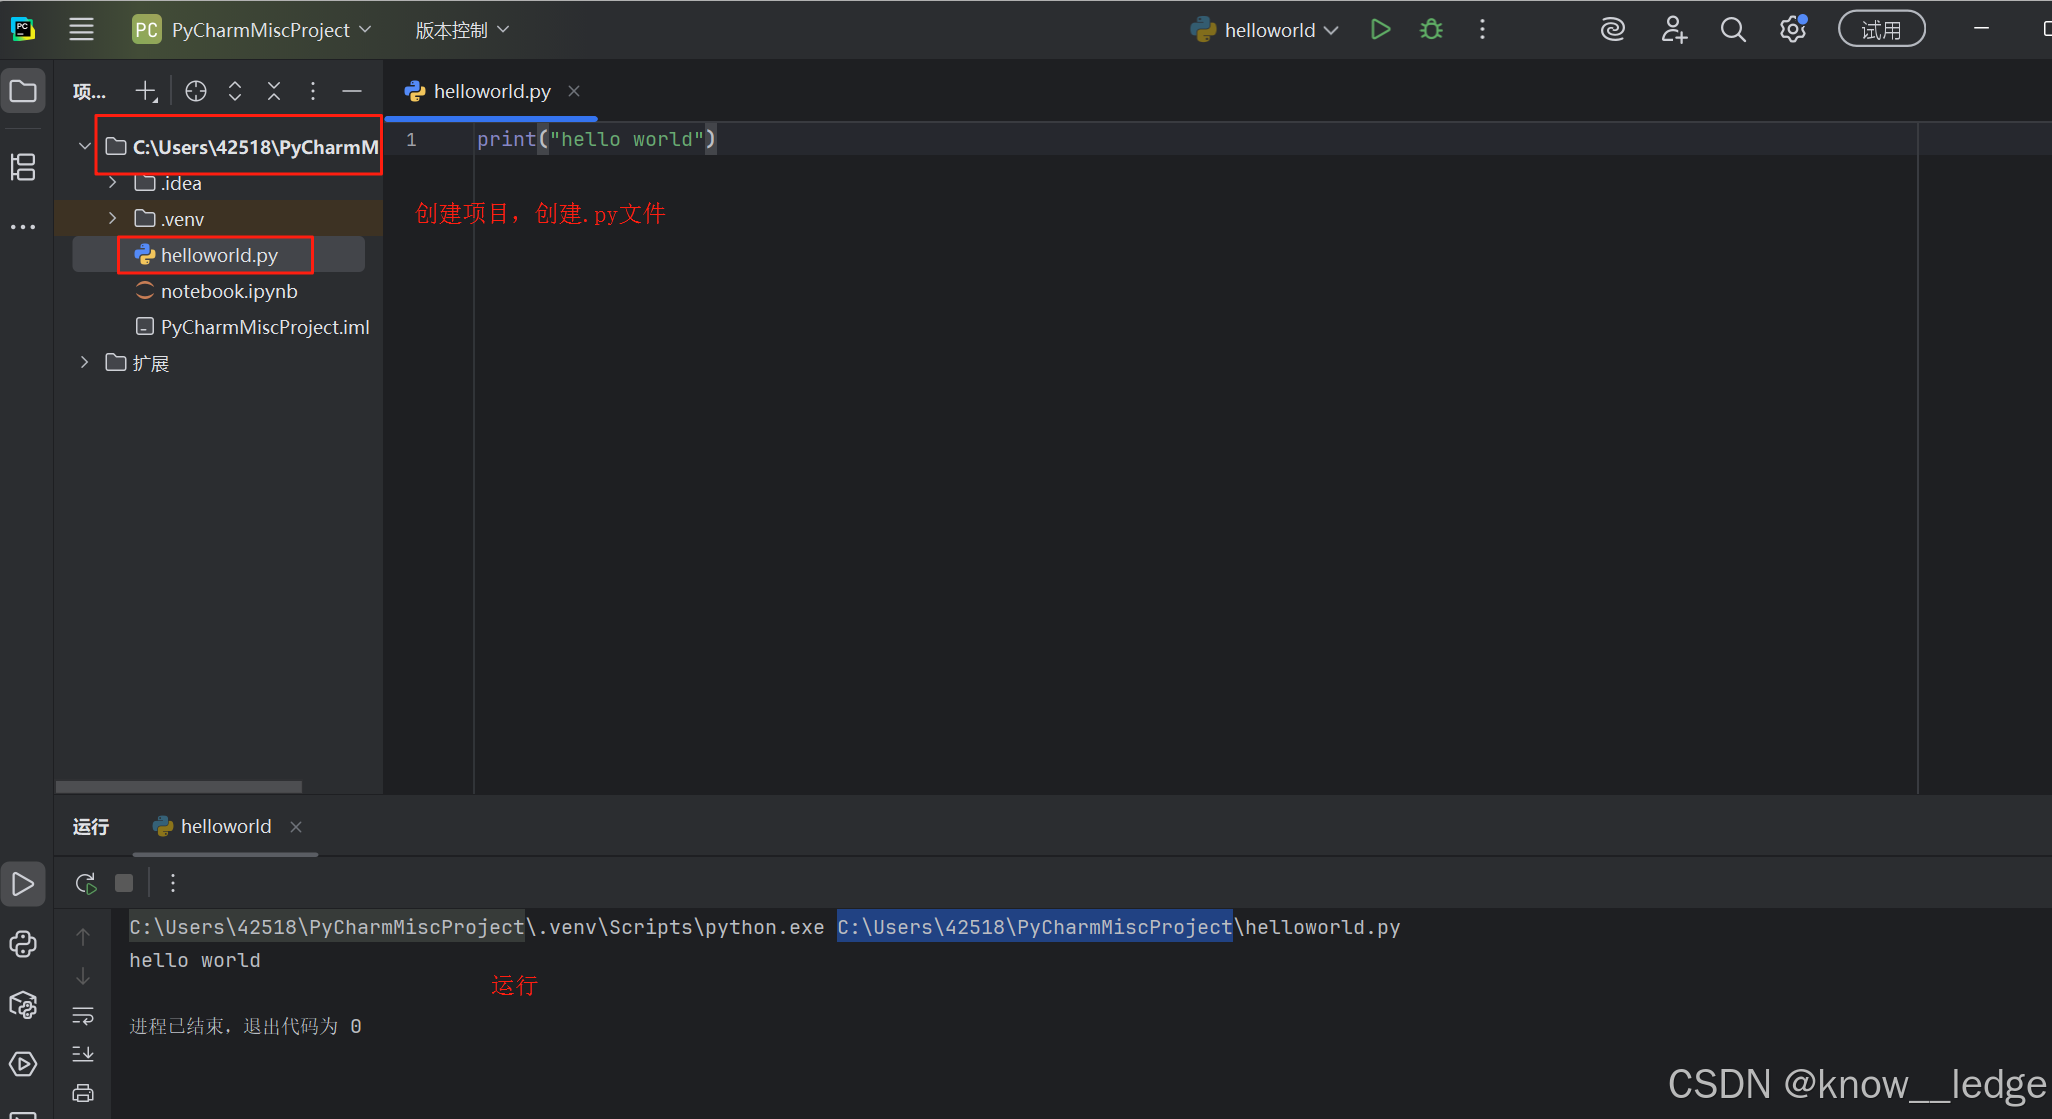Select the 运行 run panel label
2052x1119 pixels.
click(x=91, y=827)
